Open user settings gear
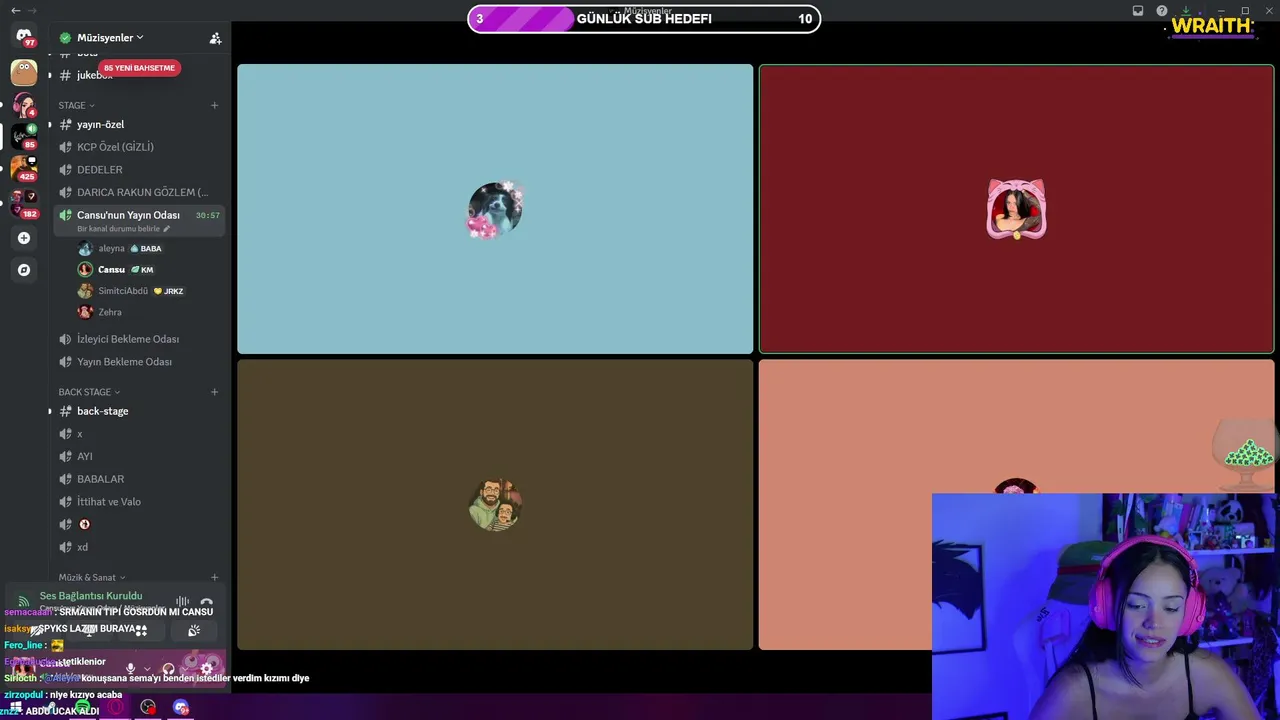Viewport: 1280px width, 720px height. point(206,668)
